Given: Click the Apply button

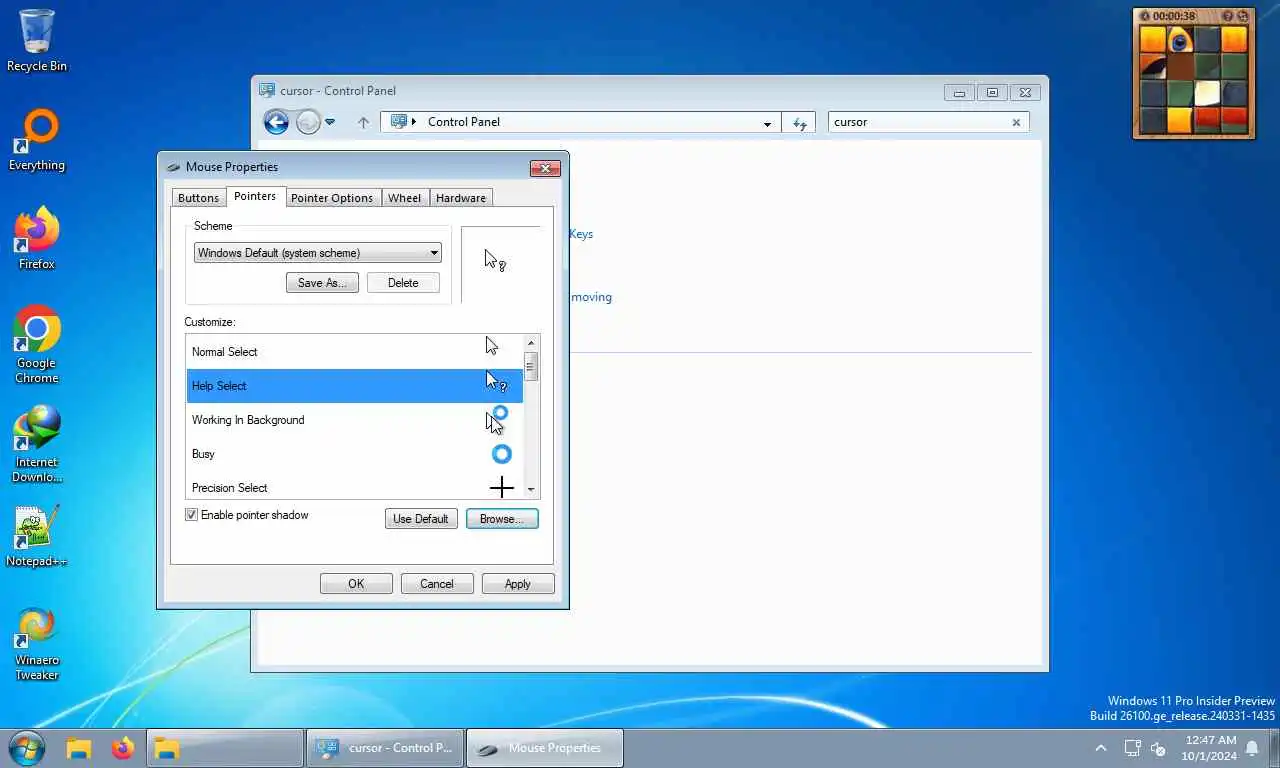Looking at the screenshot, I should pos(518,584).
